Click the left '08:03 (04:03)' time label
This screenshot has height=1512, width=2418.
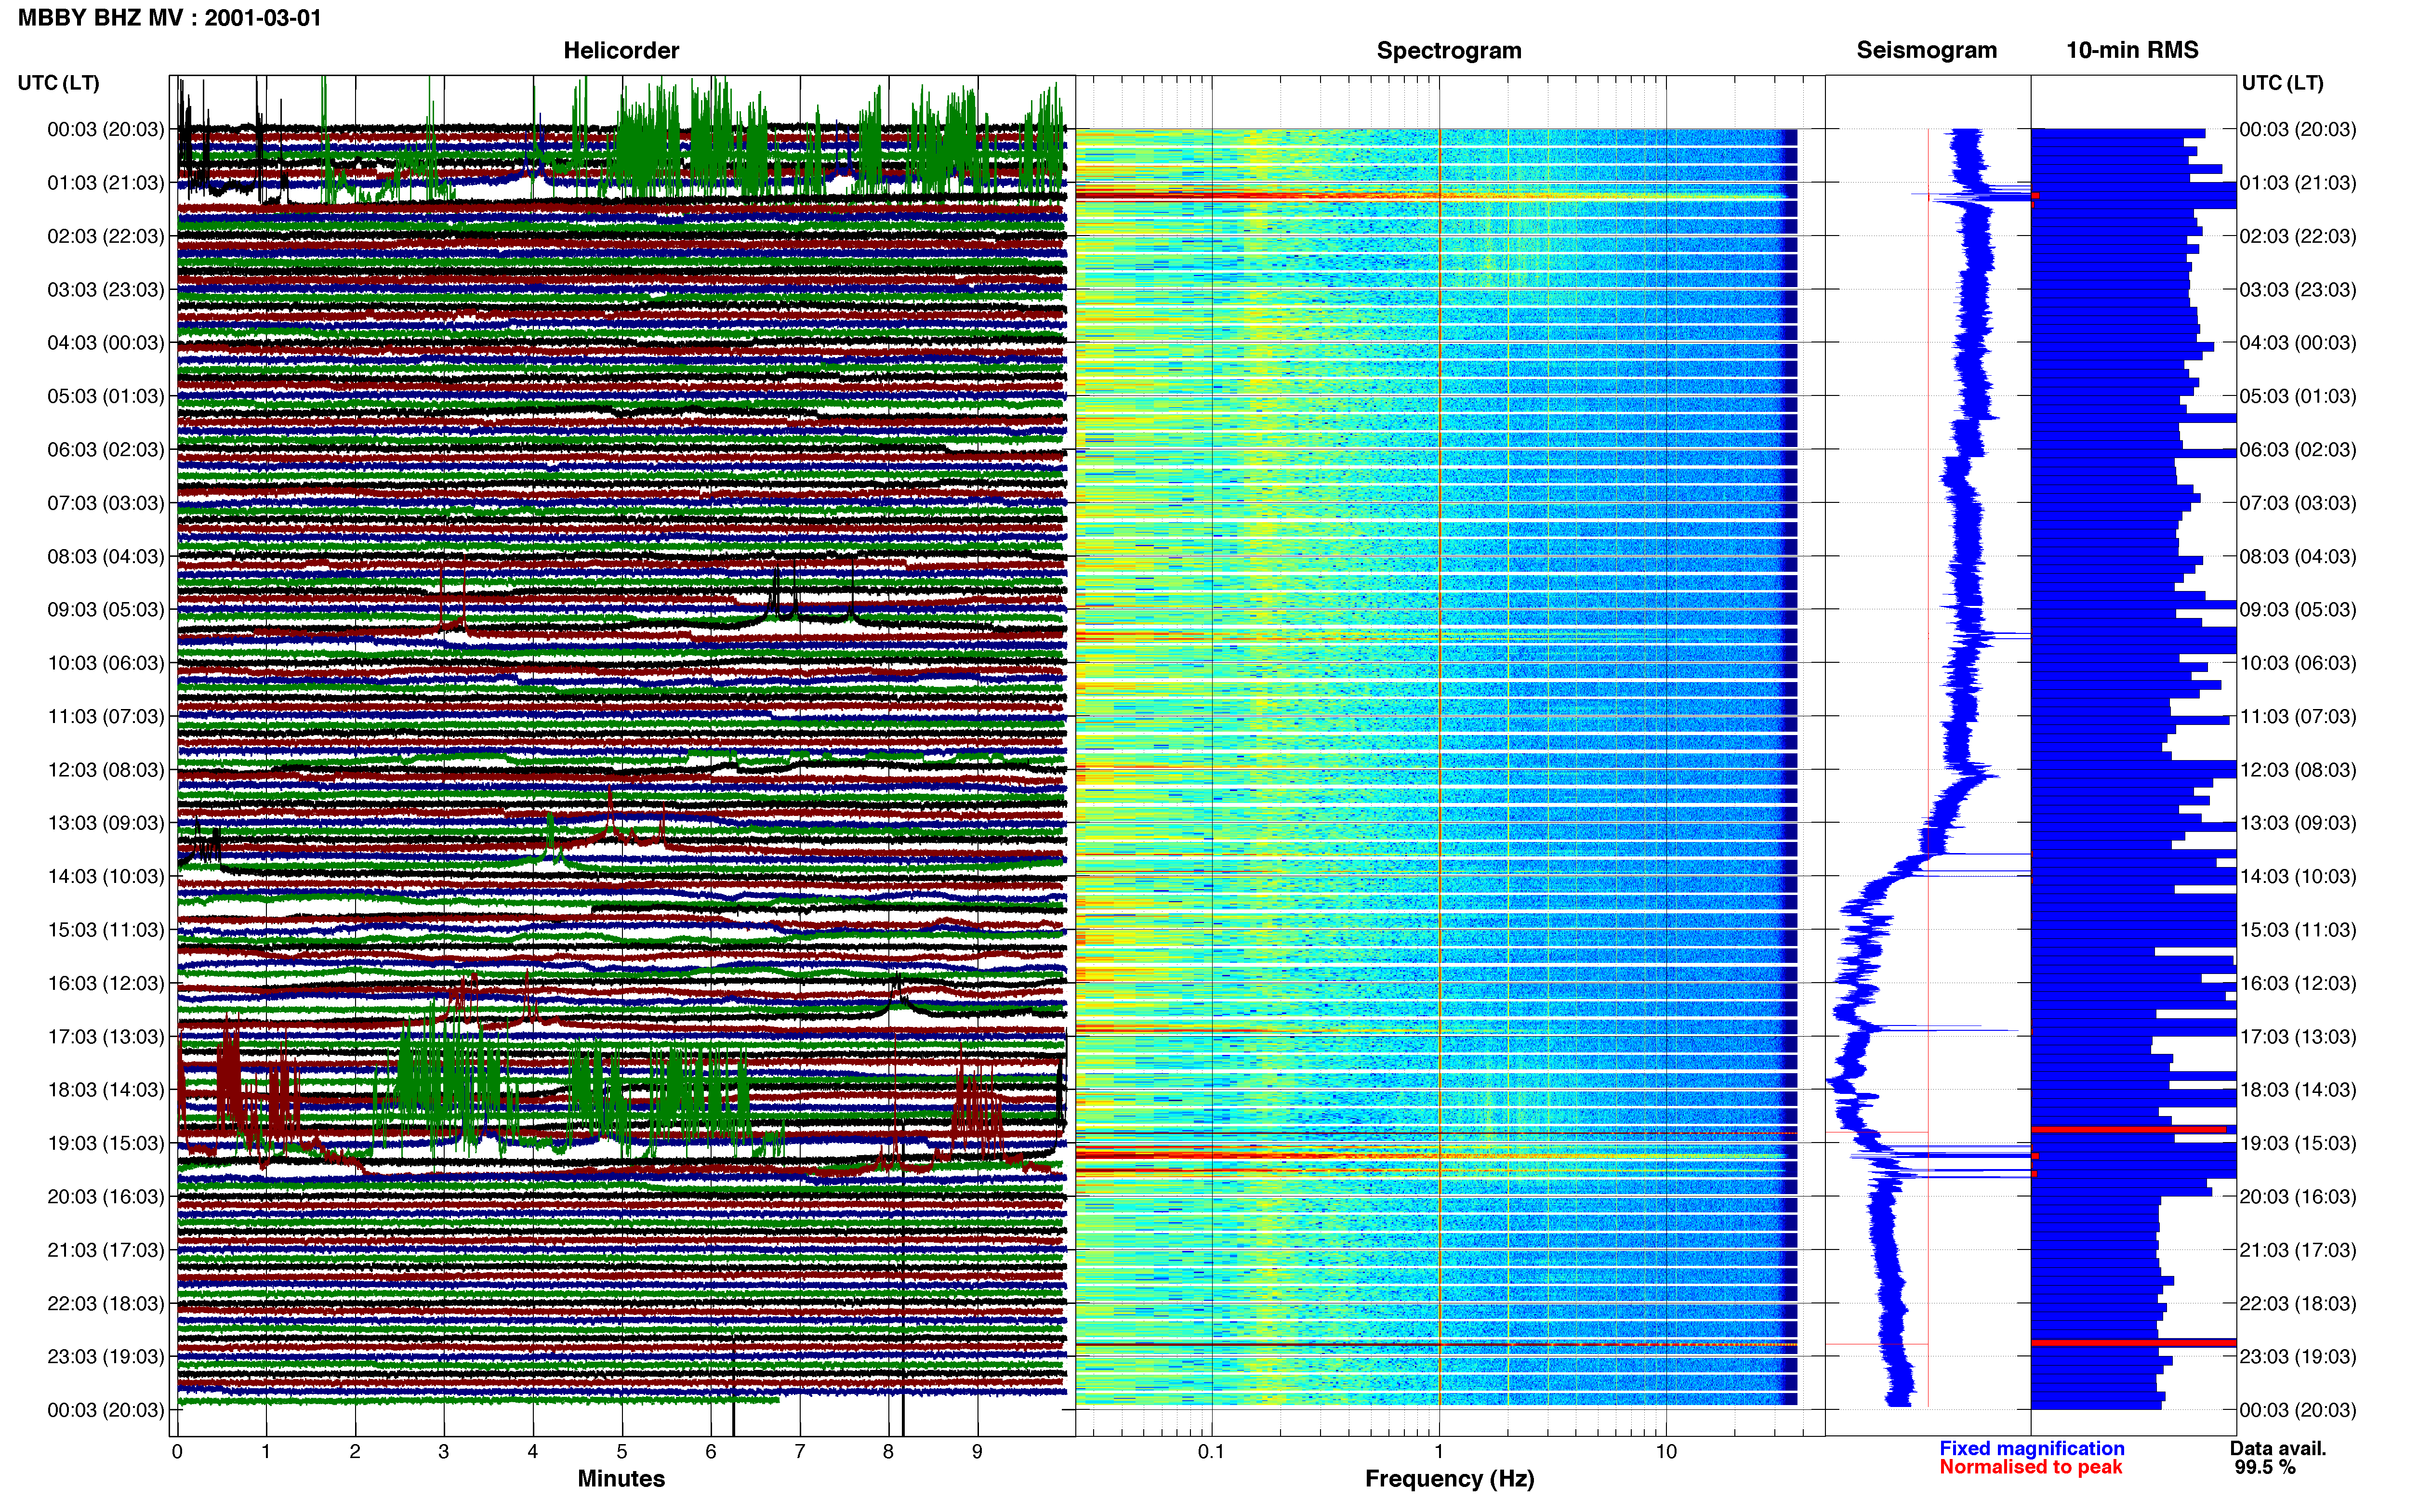coord(106,556)
